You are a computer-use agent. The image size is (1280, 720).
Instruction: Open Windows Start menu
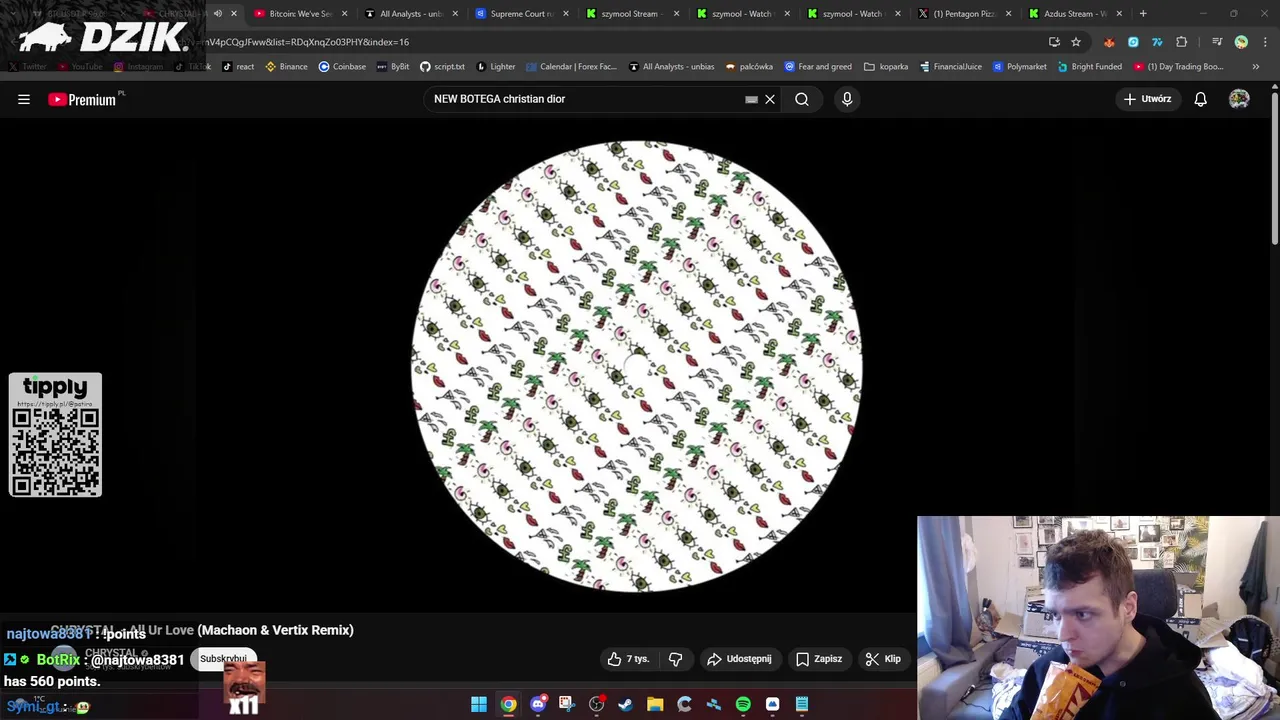pos(479,704)
